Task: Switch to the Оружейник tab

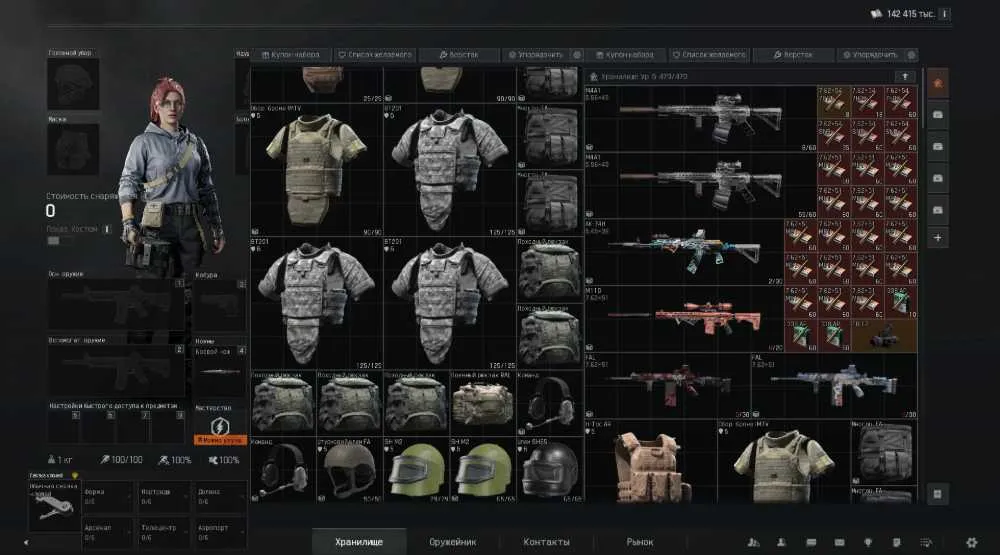Action: [453, 542]
